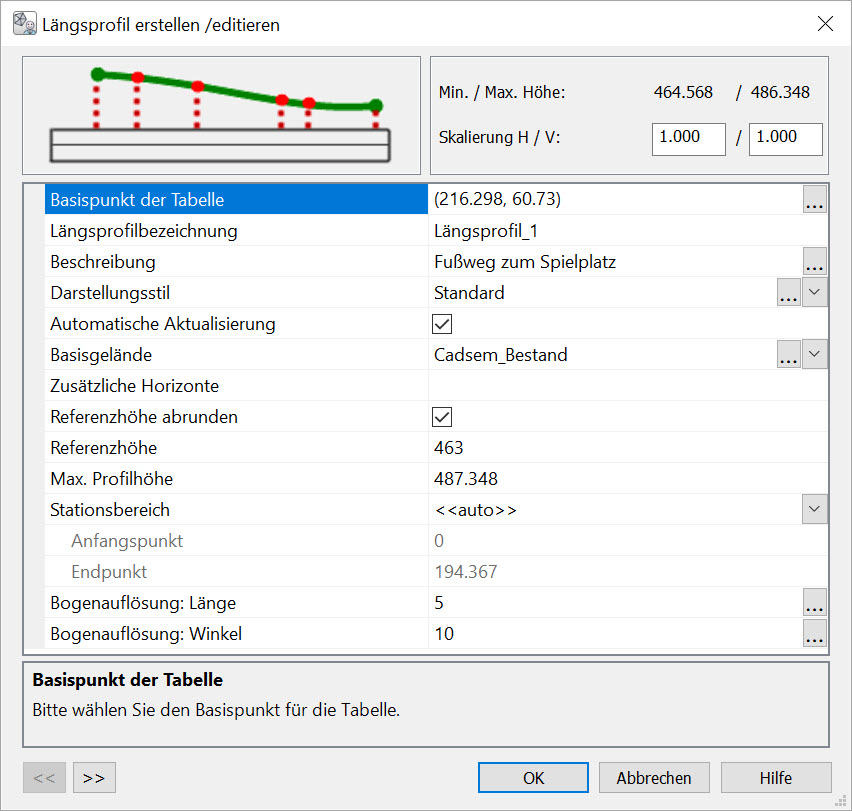Toggle the Automatische Aktualisierung checkbox
Viewport: 852px width, 811px height.
click(x=442, y=324)
